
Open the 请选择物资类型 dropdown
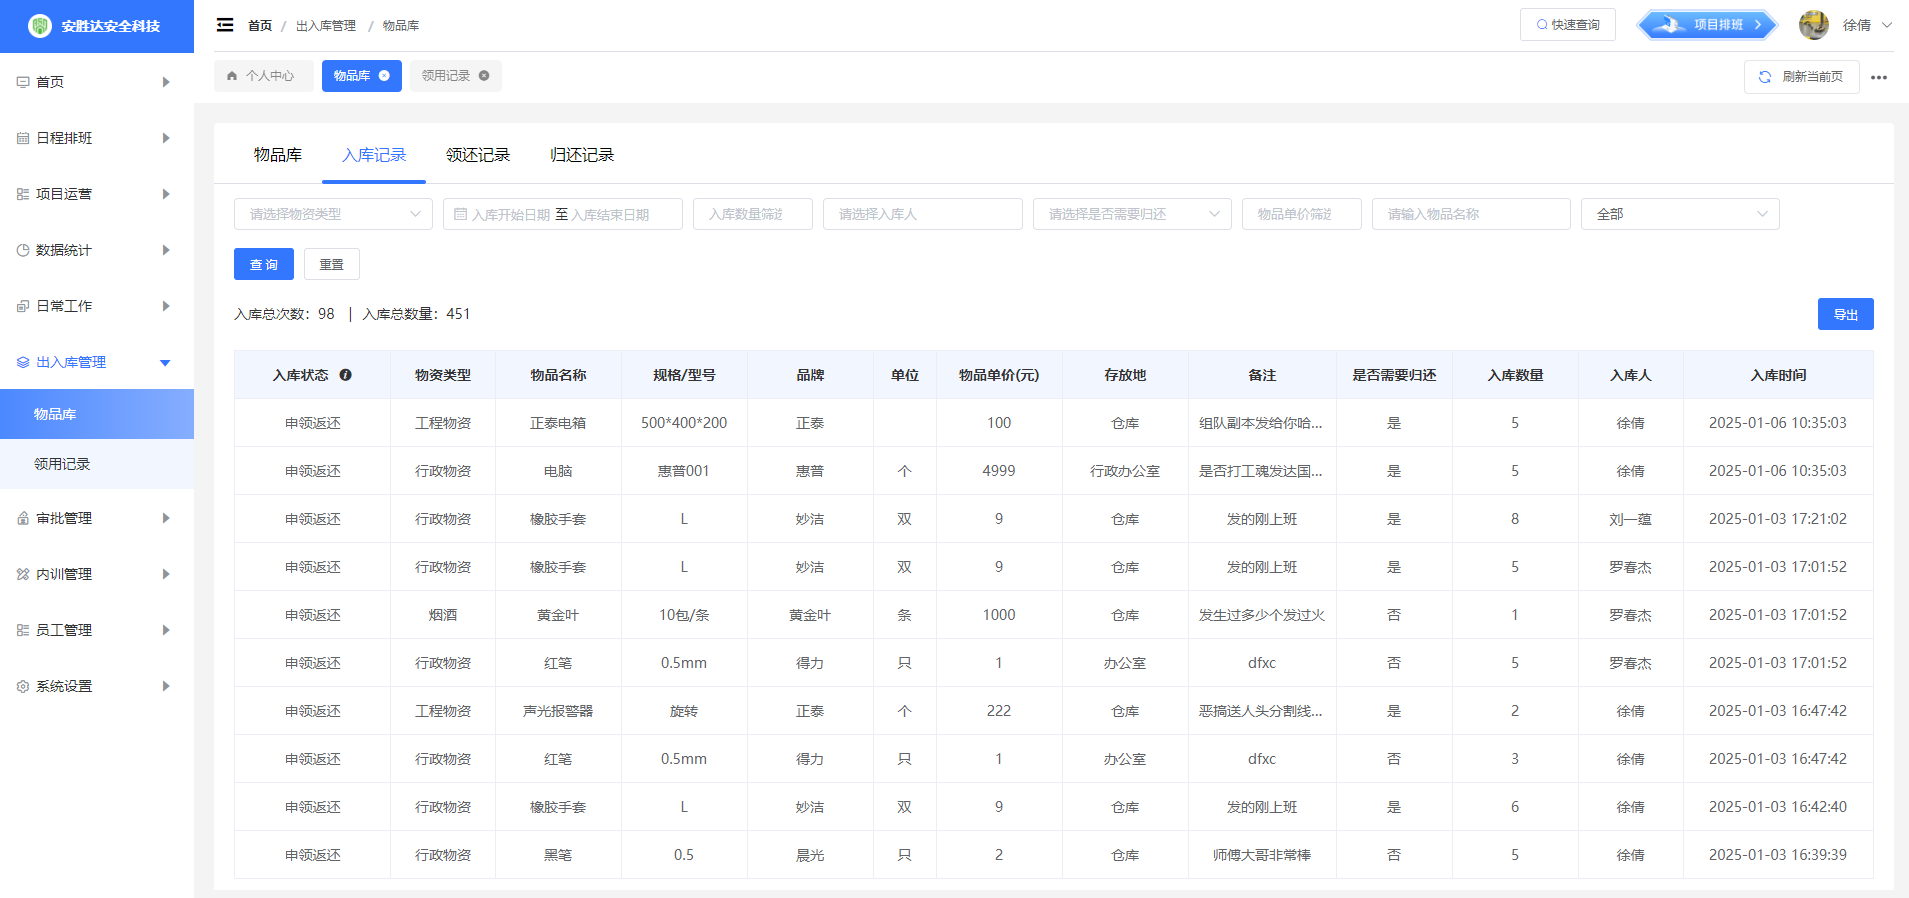pos(333,214)
